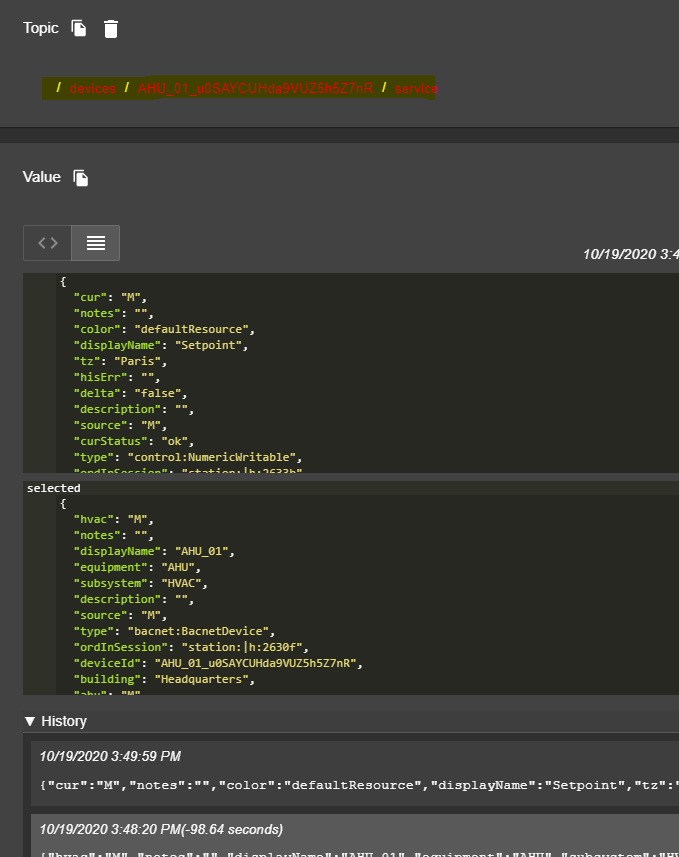Click the Value heading label
The image size is (679, 857).
coord(40,177)
